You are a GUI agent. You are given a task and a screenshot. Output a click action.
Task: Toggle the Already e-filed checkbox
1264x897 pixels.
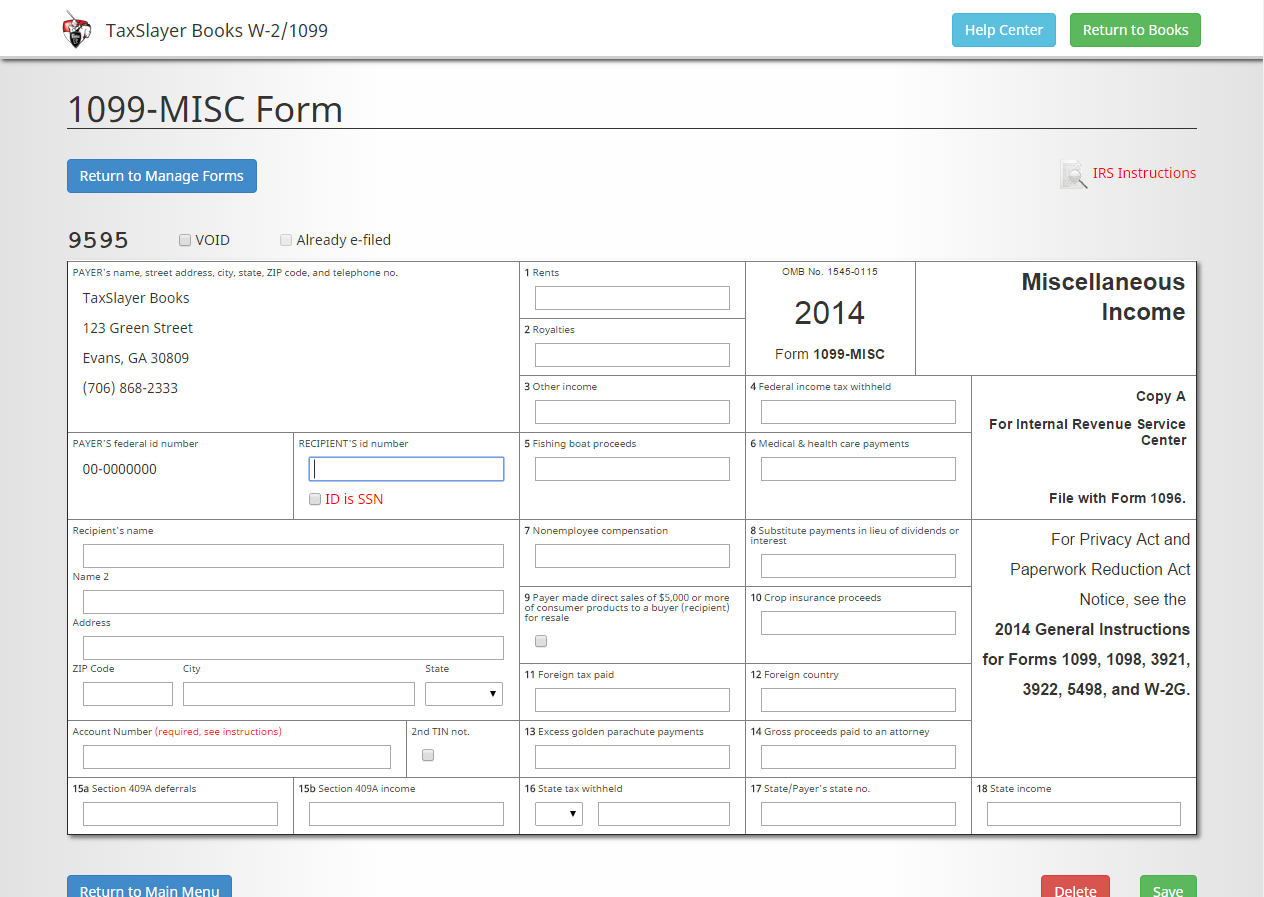286,240
